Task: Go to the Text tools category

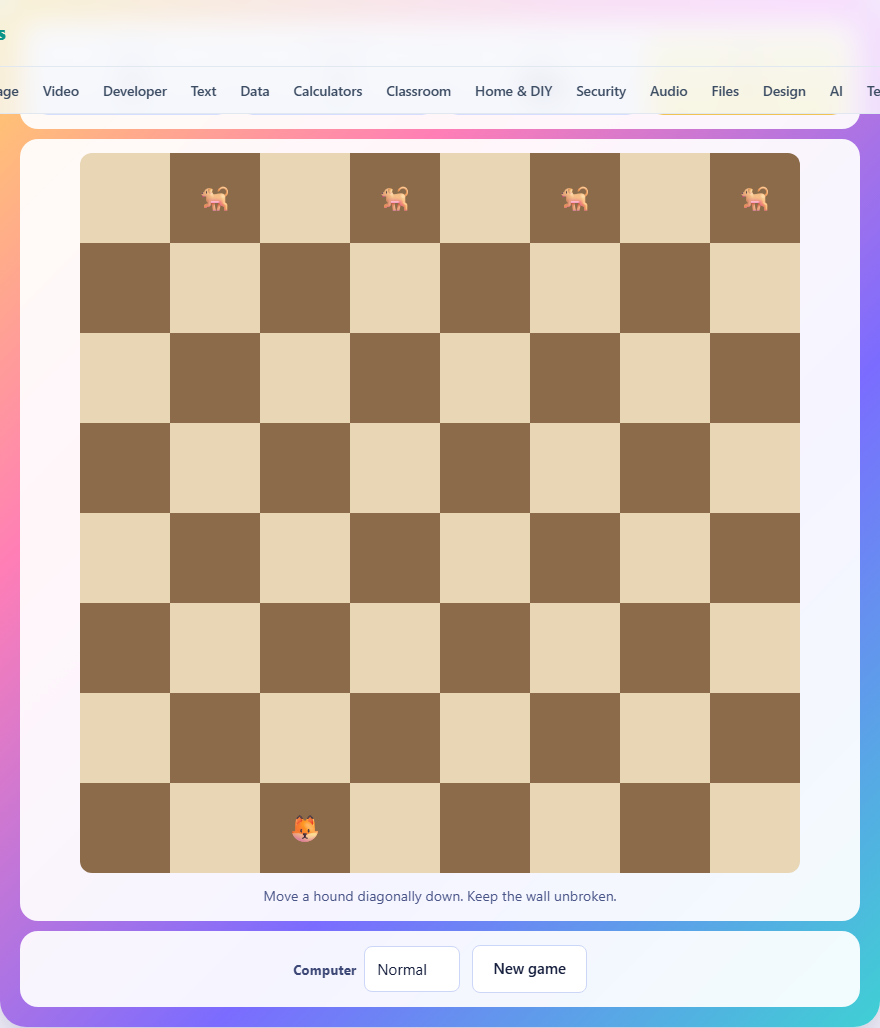Action: pos(203,91)
